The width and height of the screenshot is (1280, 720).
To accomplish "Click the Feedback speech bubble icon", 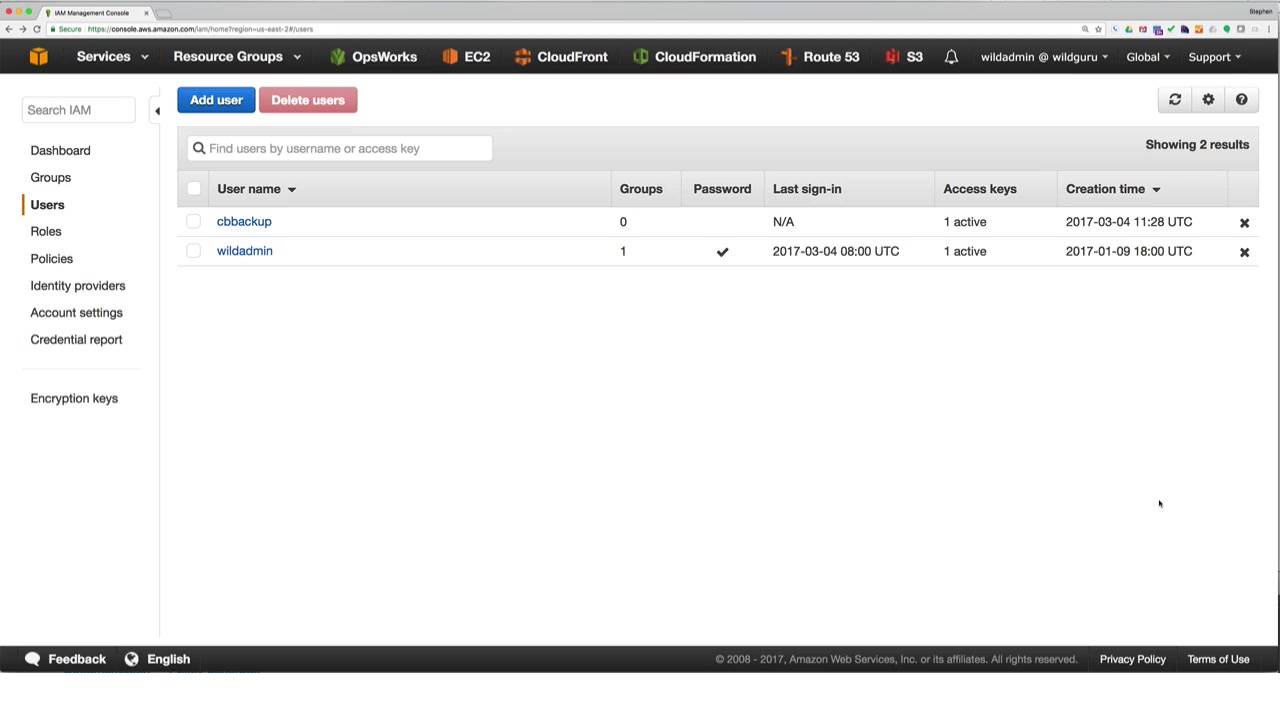I will click(32, 659).
